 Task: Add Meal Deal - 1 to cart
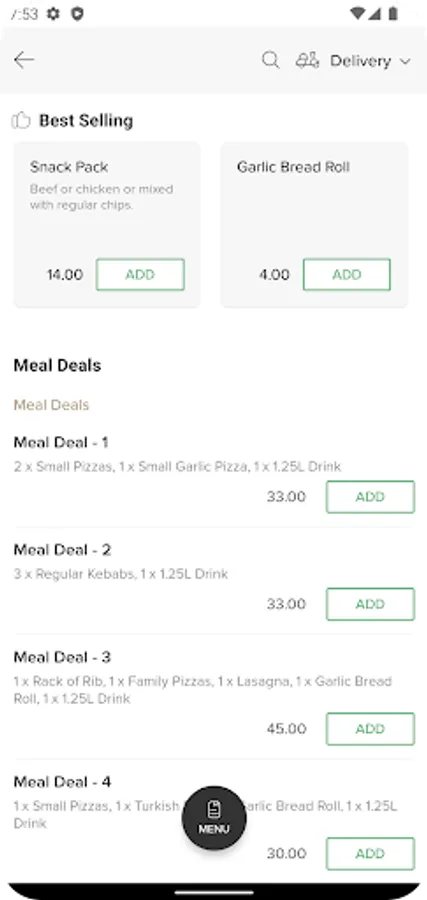370,496
